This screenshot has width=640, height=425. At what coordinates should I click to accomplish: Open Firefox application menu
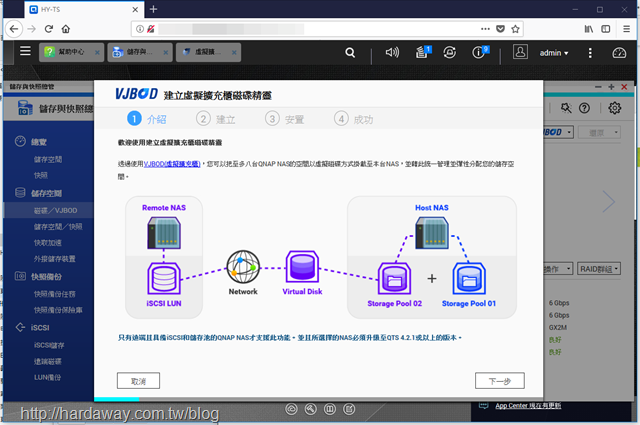click(x=627, y=29)
